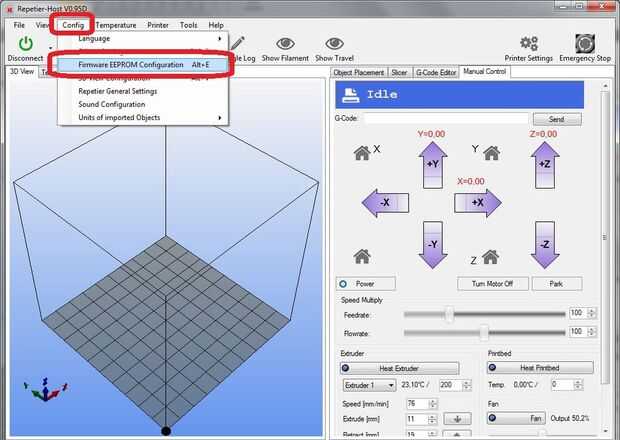
Task: Click the Disconnect power icon
Action: pyautogui.click(x=26, y=43)
